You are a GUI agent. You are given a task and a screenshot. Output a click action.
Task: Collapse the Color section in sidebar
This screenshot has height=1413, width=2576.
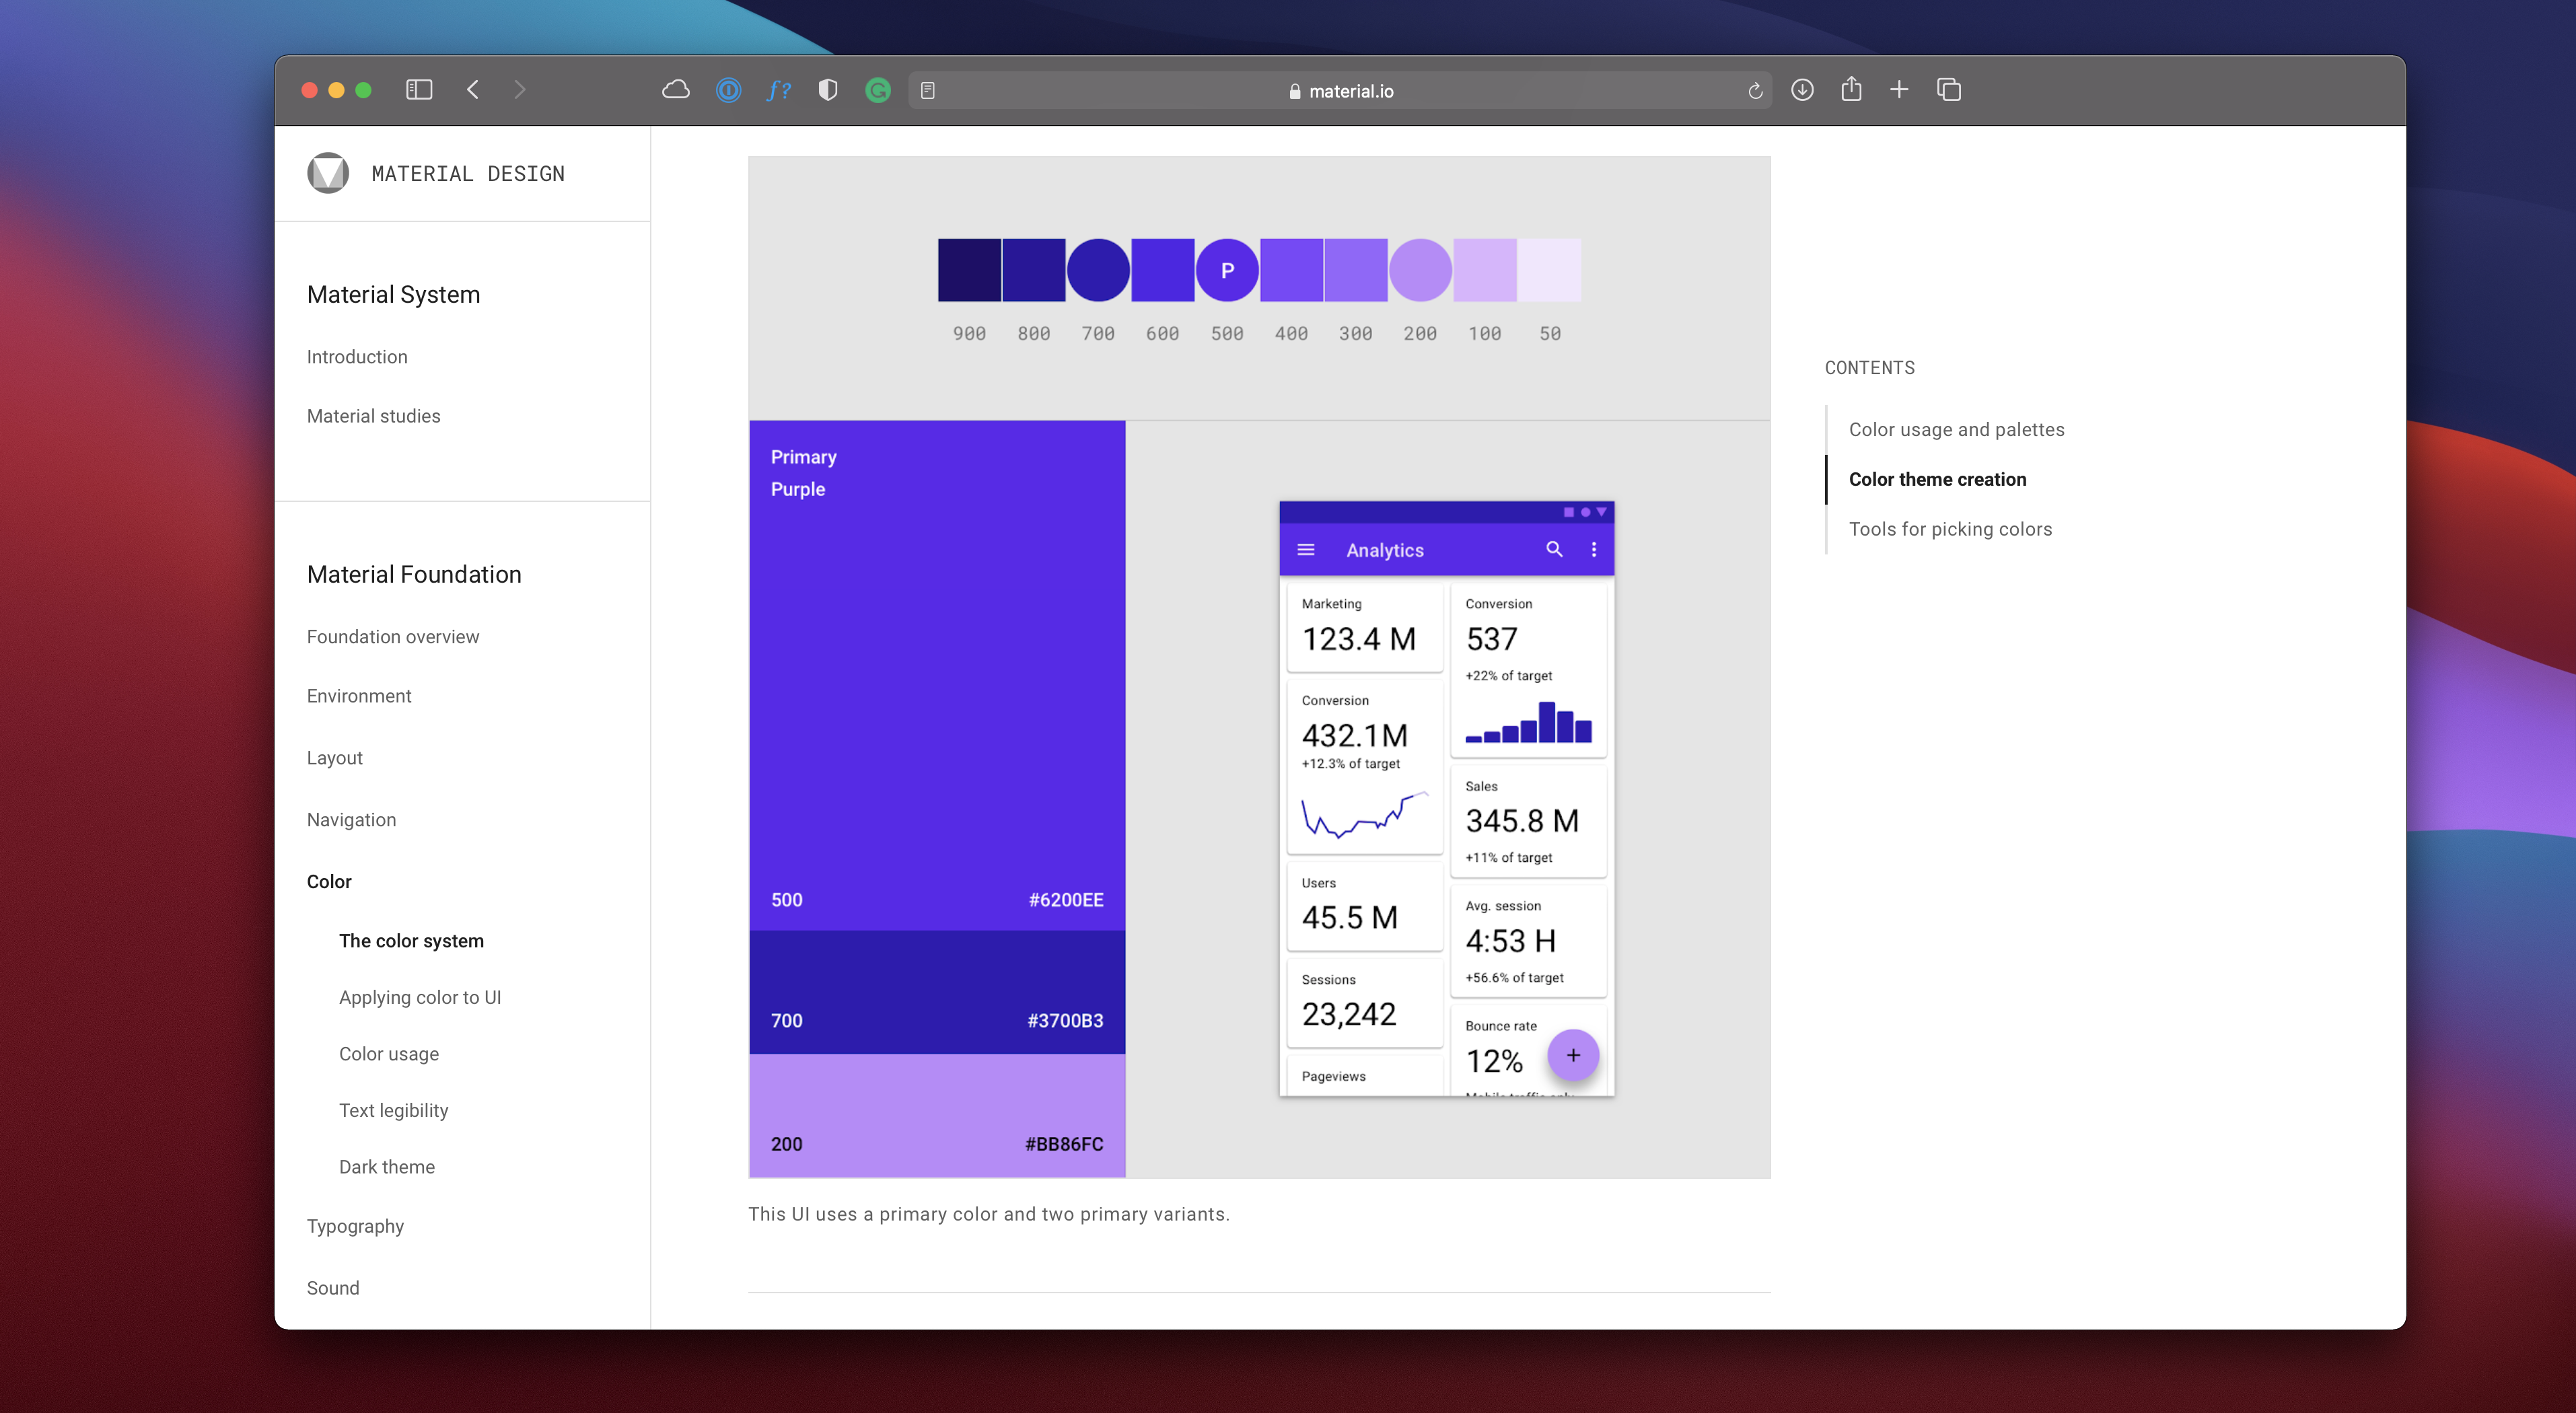[329, 881]
